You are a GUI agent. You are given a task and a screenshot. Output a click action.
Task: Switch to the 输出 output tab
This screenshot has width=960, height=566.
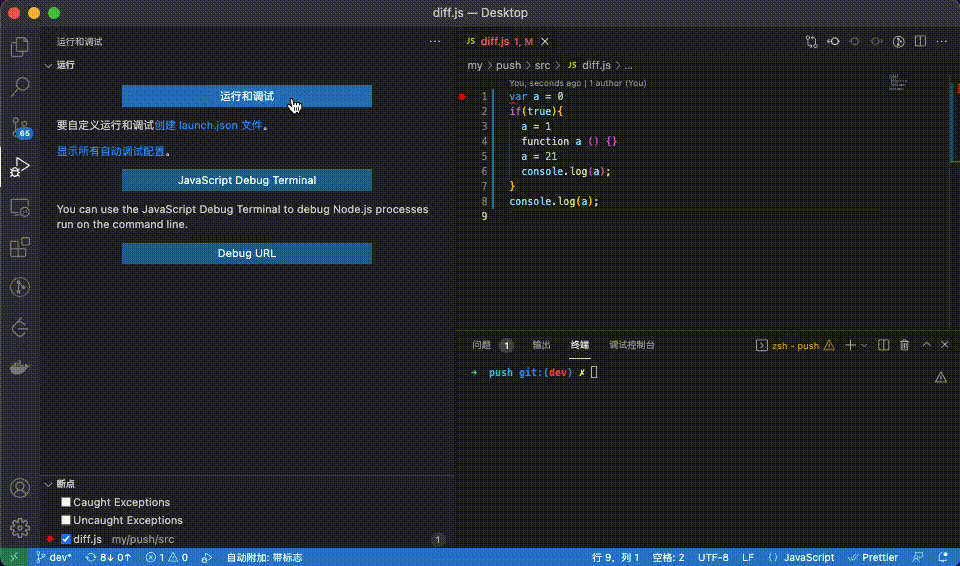(541, 345)
